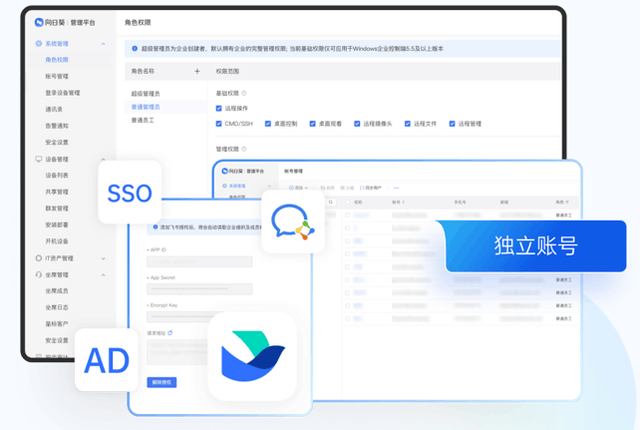Open 开机设备 in the sidebar

point(57,241)
